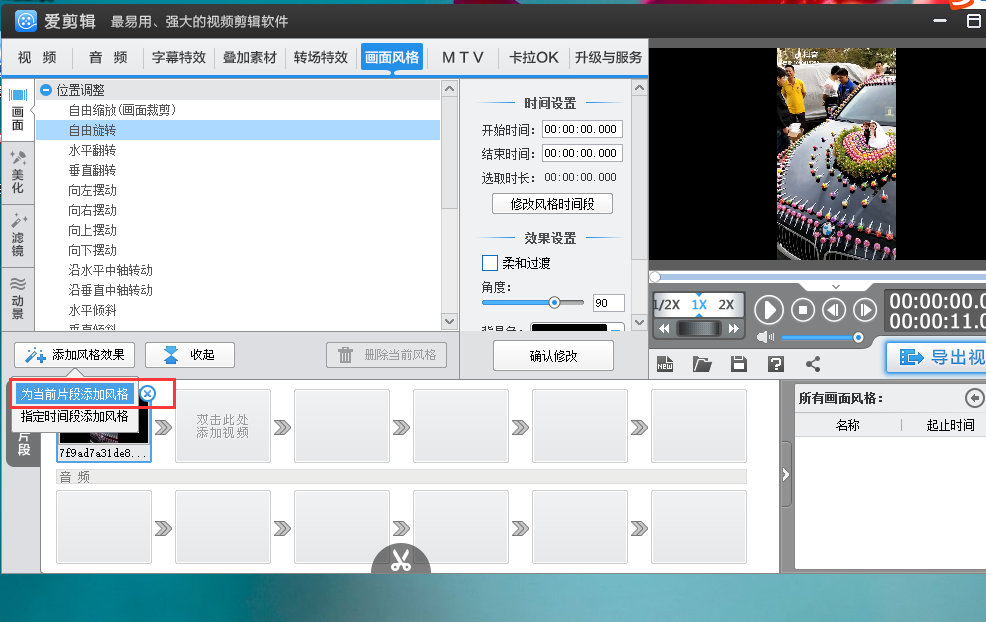
Task: Open the 画面 side panel icon
Action: coord(18,109)
